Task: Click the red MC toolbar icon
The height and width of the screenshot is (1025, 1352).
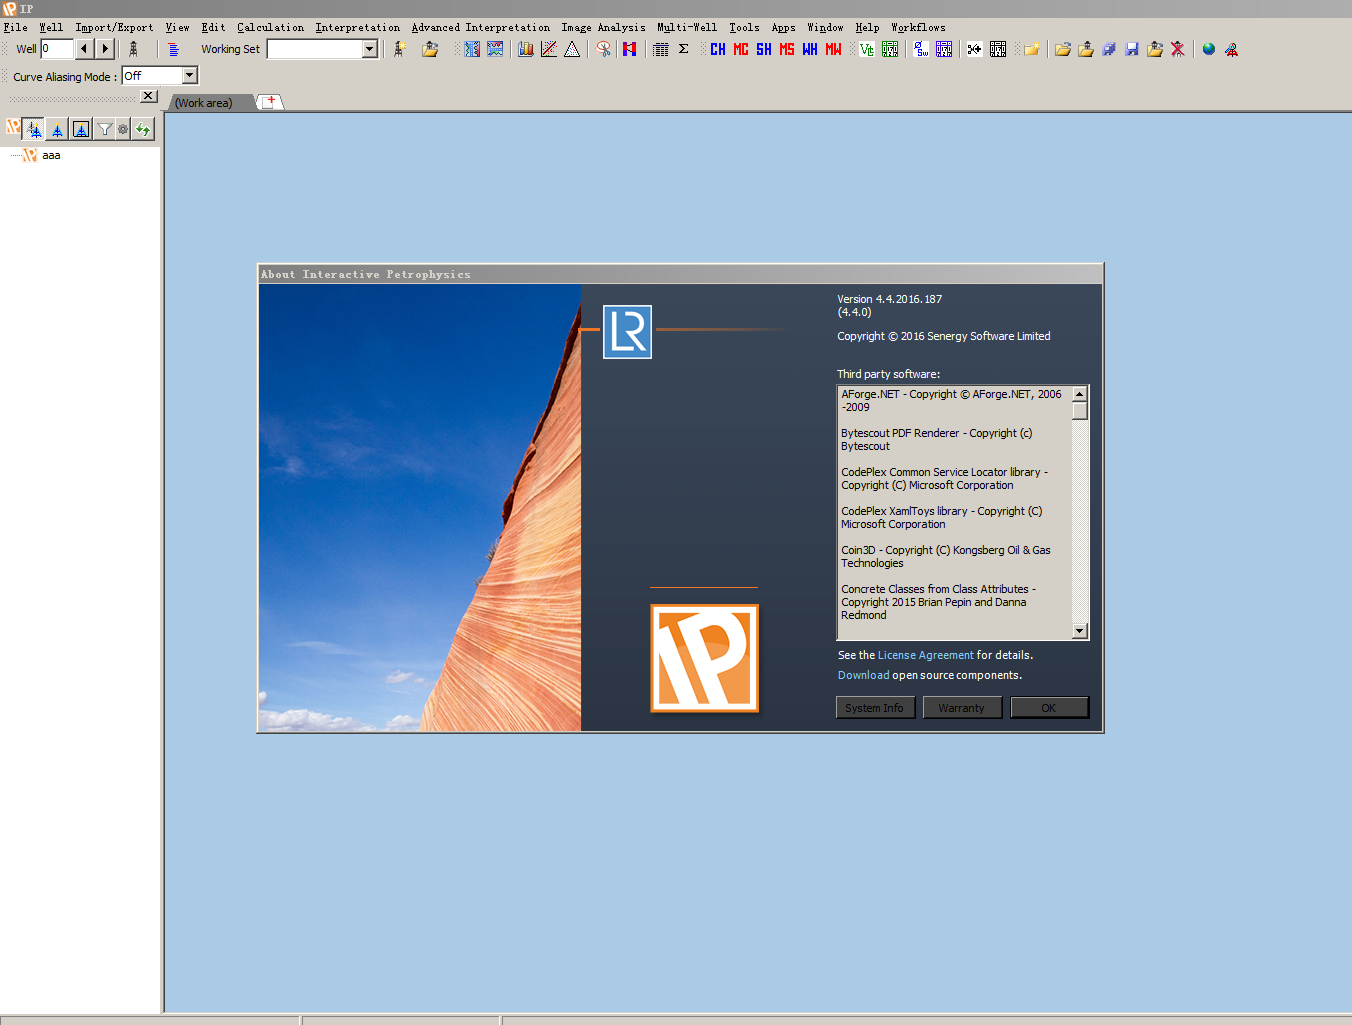Action: pyautogui.click(x=741, y=49)
